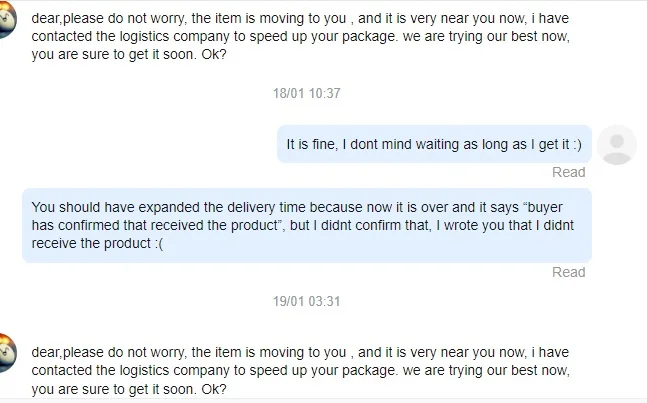This screenshot has width=647, height=403.
Task: Click the 18/01 10:37 timestamp
Action: click(307, 93)
